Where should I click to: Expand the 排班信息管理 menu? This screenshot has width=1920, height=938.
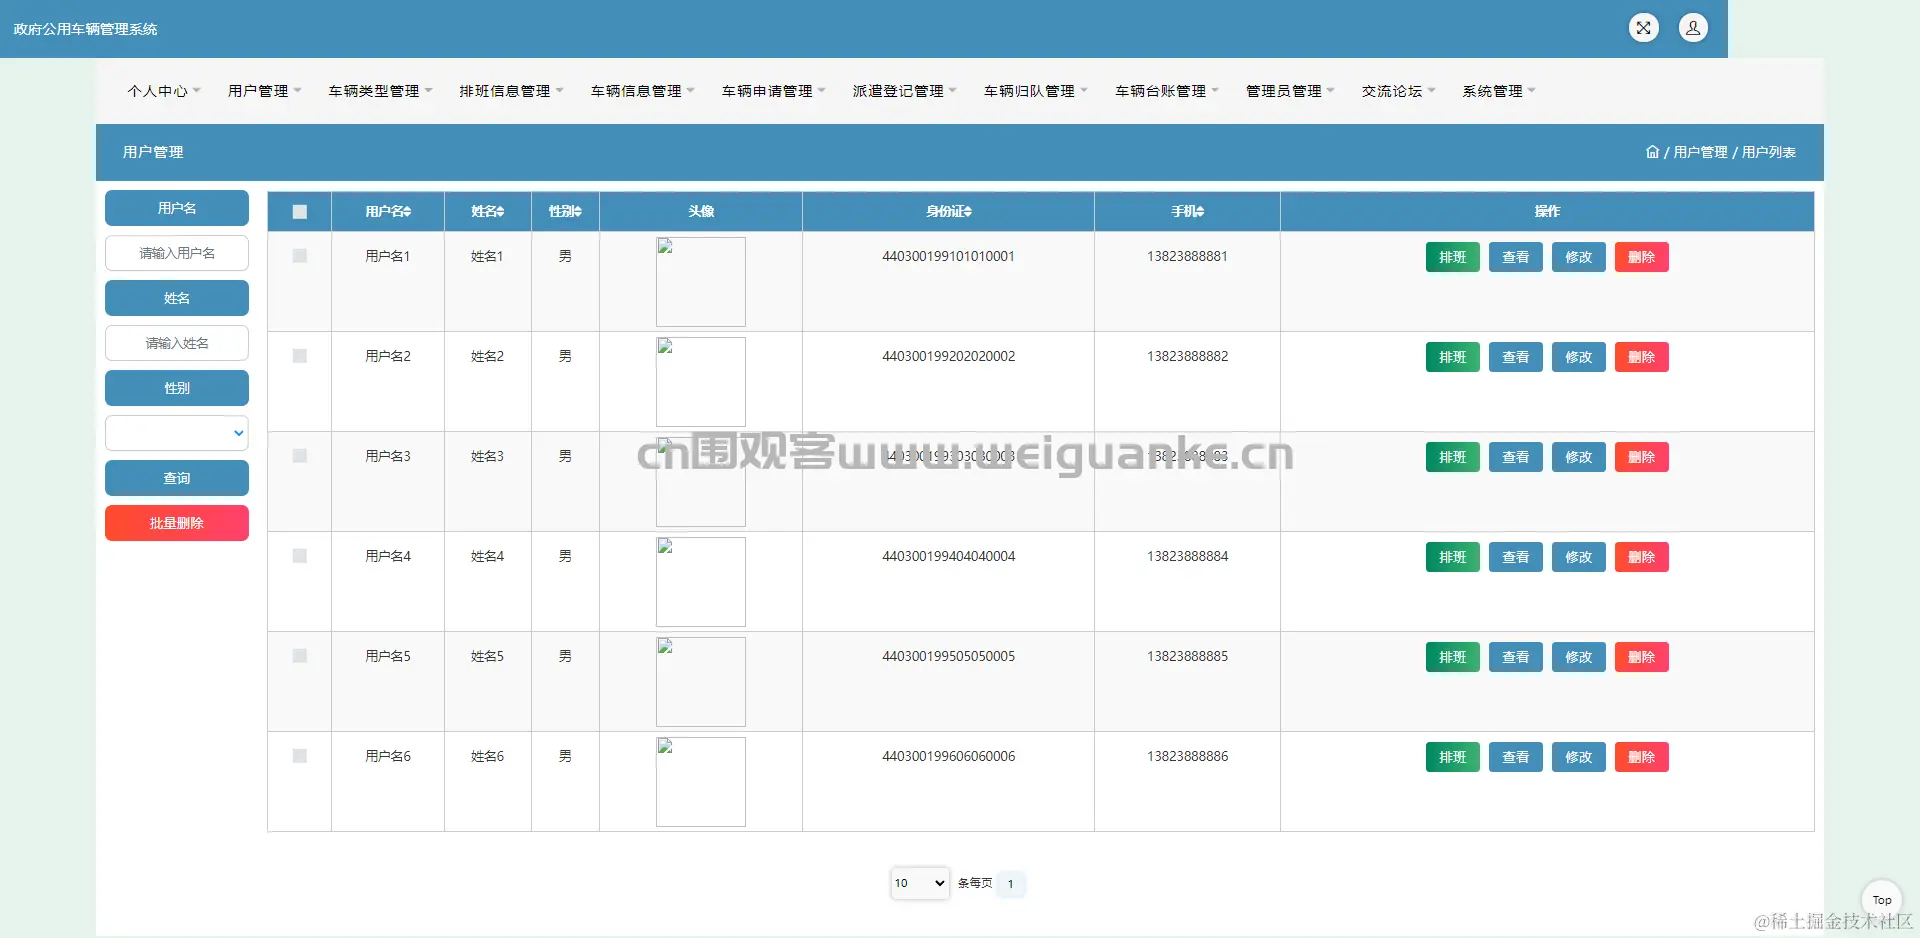[x=511, y=91]
